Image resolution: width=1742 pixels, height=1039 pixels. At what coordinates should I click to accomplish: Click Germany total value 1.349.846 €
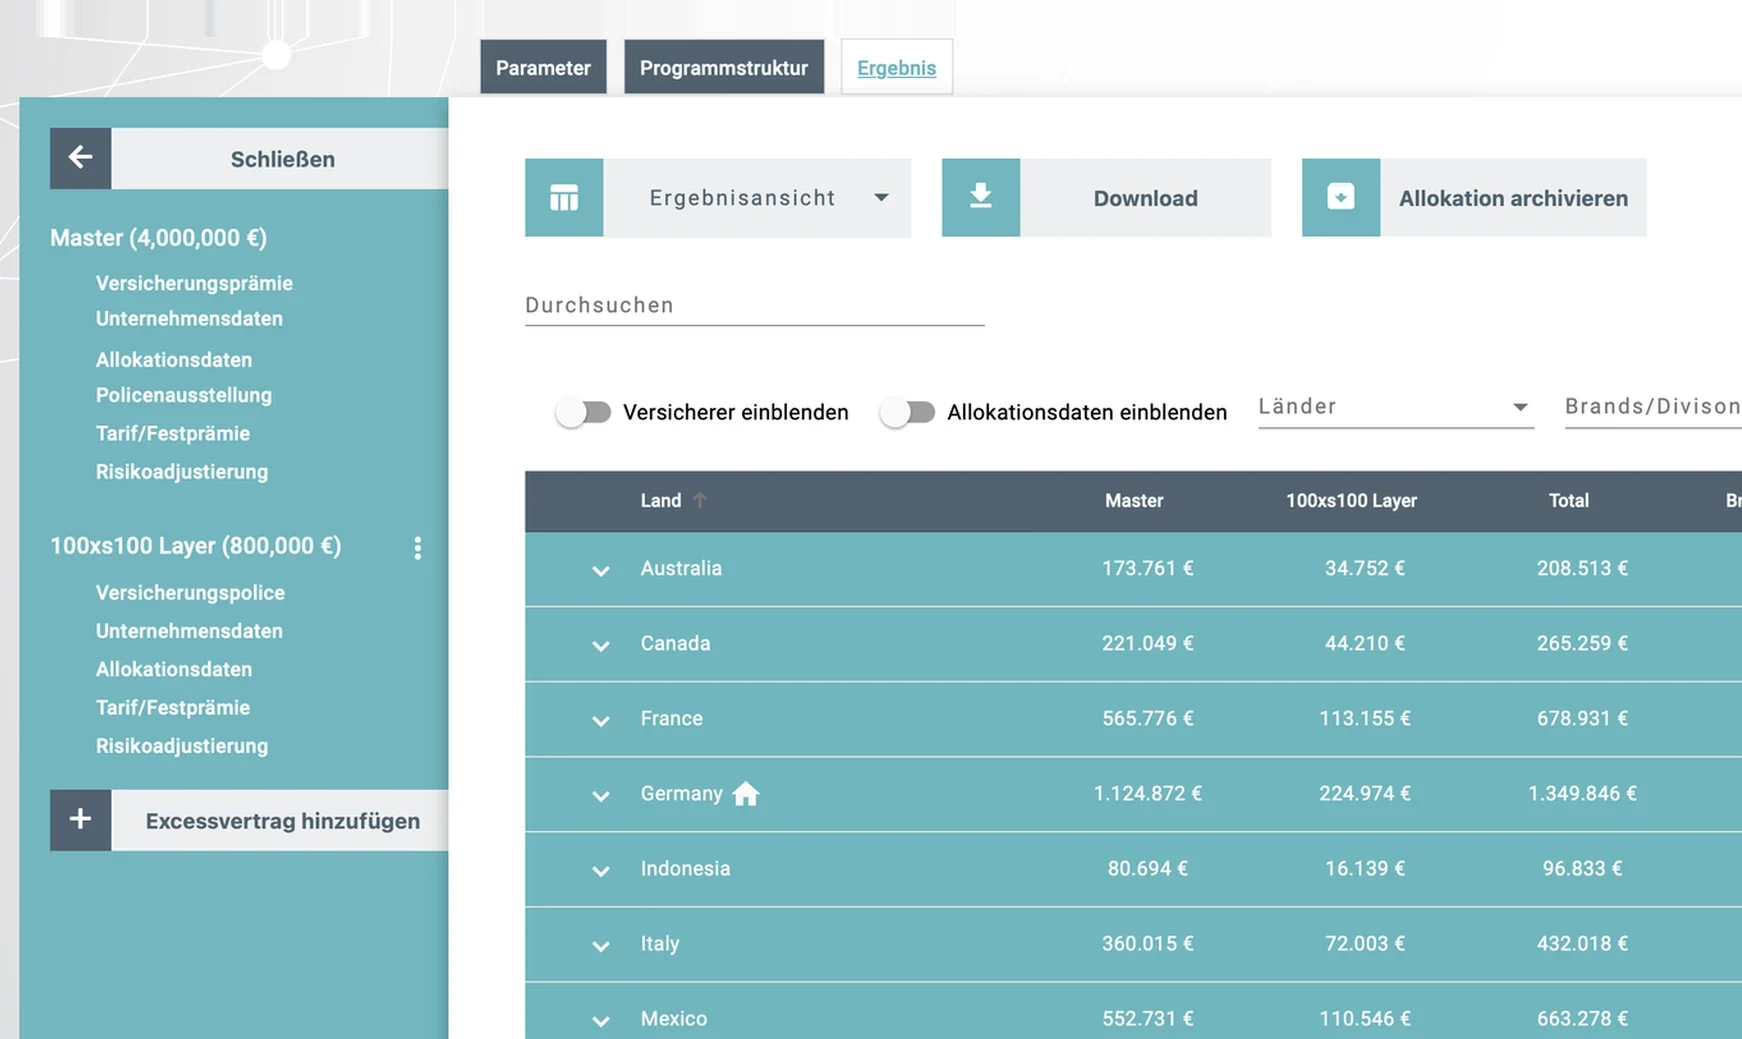[x=1582, y=793]
